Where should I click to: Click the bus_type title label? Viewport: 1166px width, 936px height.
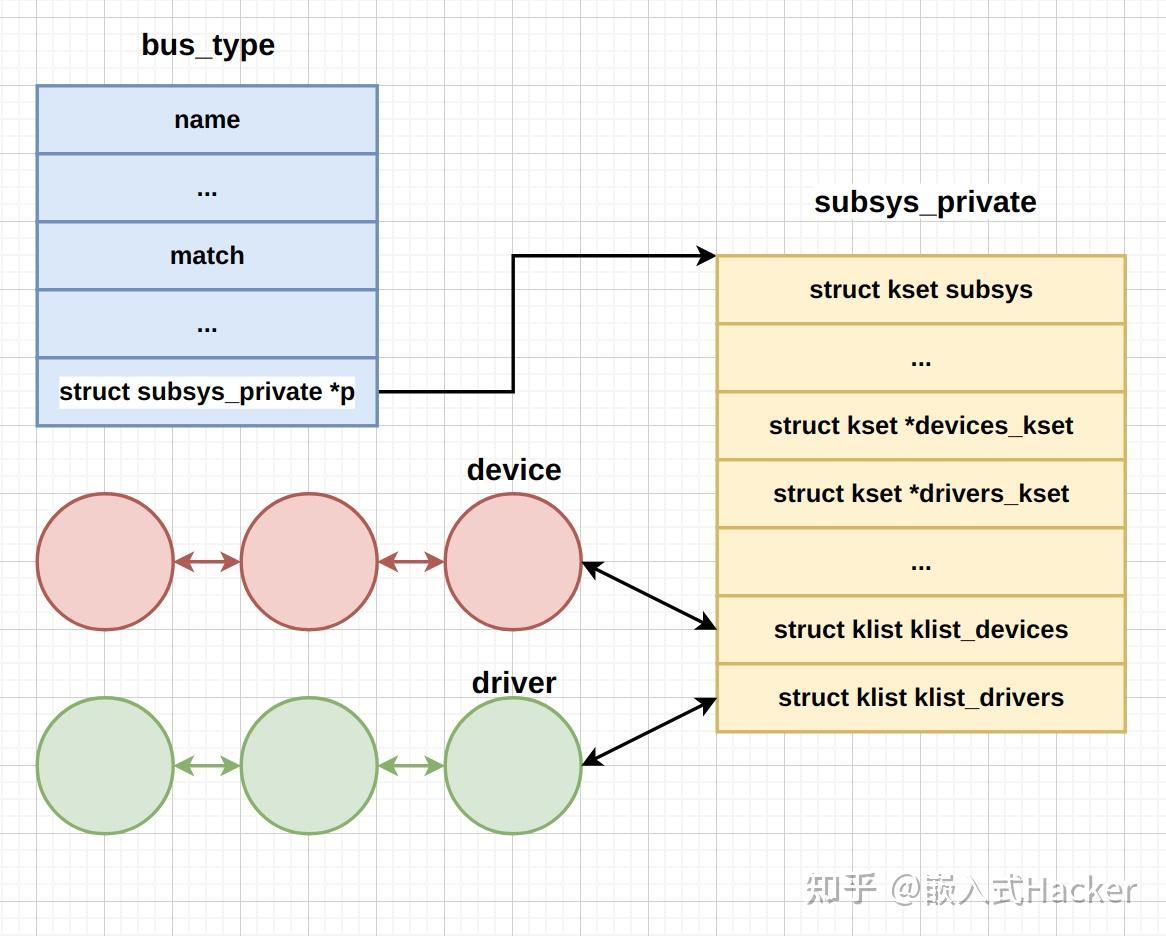click(x=207, y=45)
